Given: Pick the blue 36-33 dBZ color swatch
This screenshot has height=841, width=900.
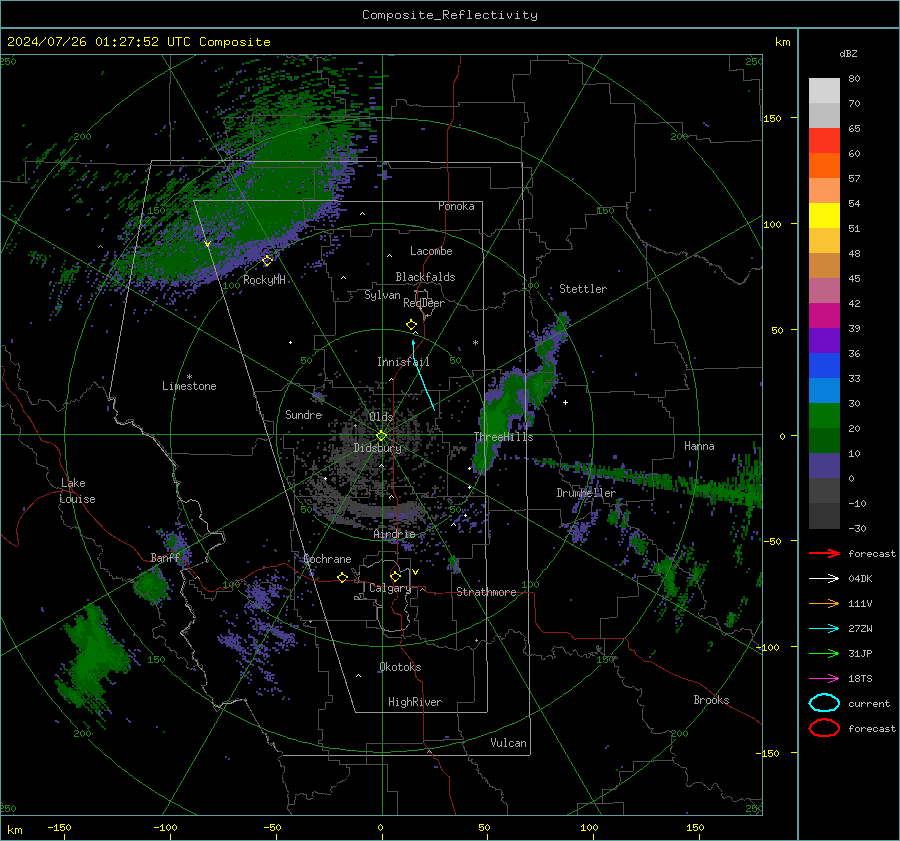Looking at the screenshot, I should coord(824,366).
